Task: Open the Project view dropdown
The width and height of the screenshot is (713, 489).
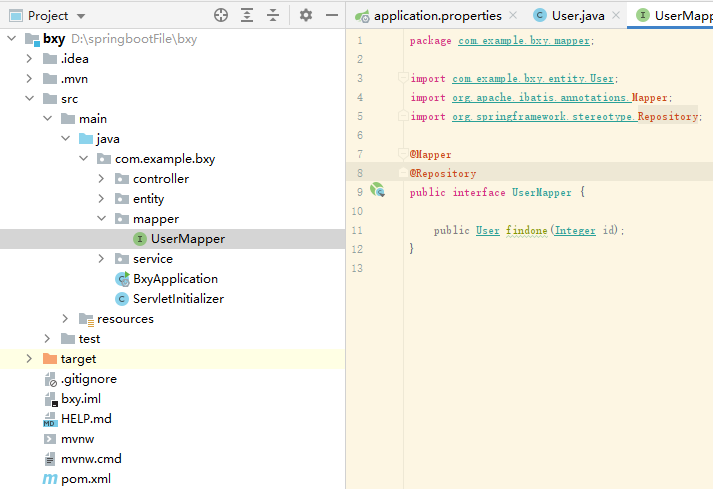Action: [81, 16]
